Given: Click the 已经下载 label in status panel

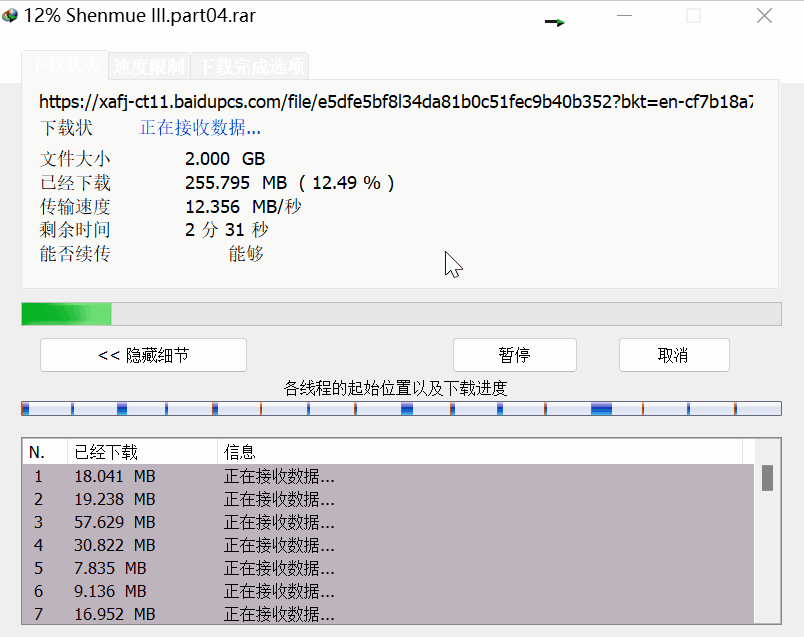Looking at the screenshot, I should (75, 183).
